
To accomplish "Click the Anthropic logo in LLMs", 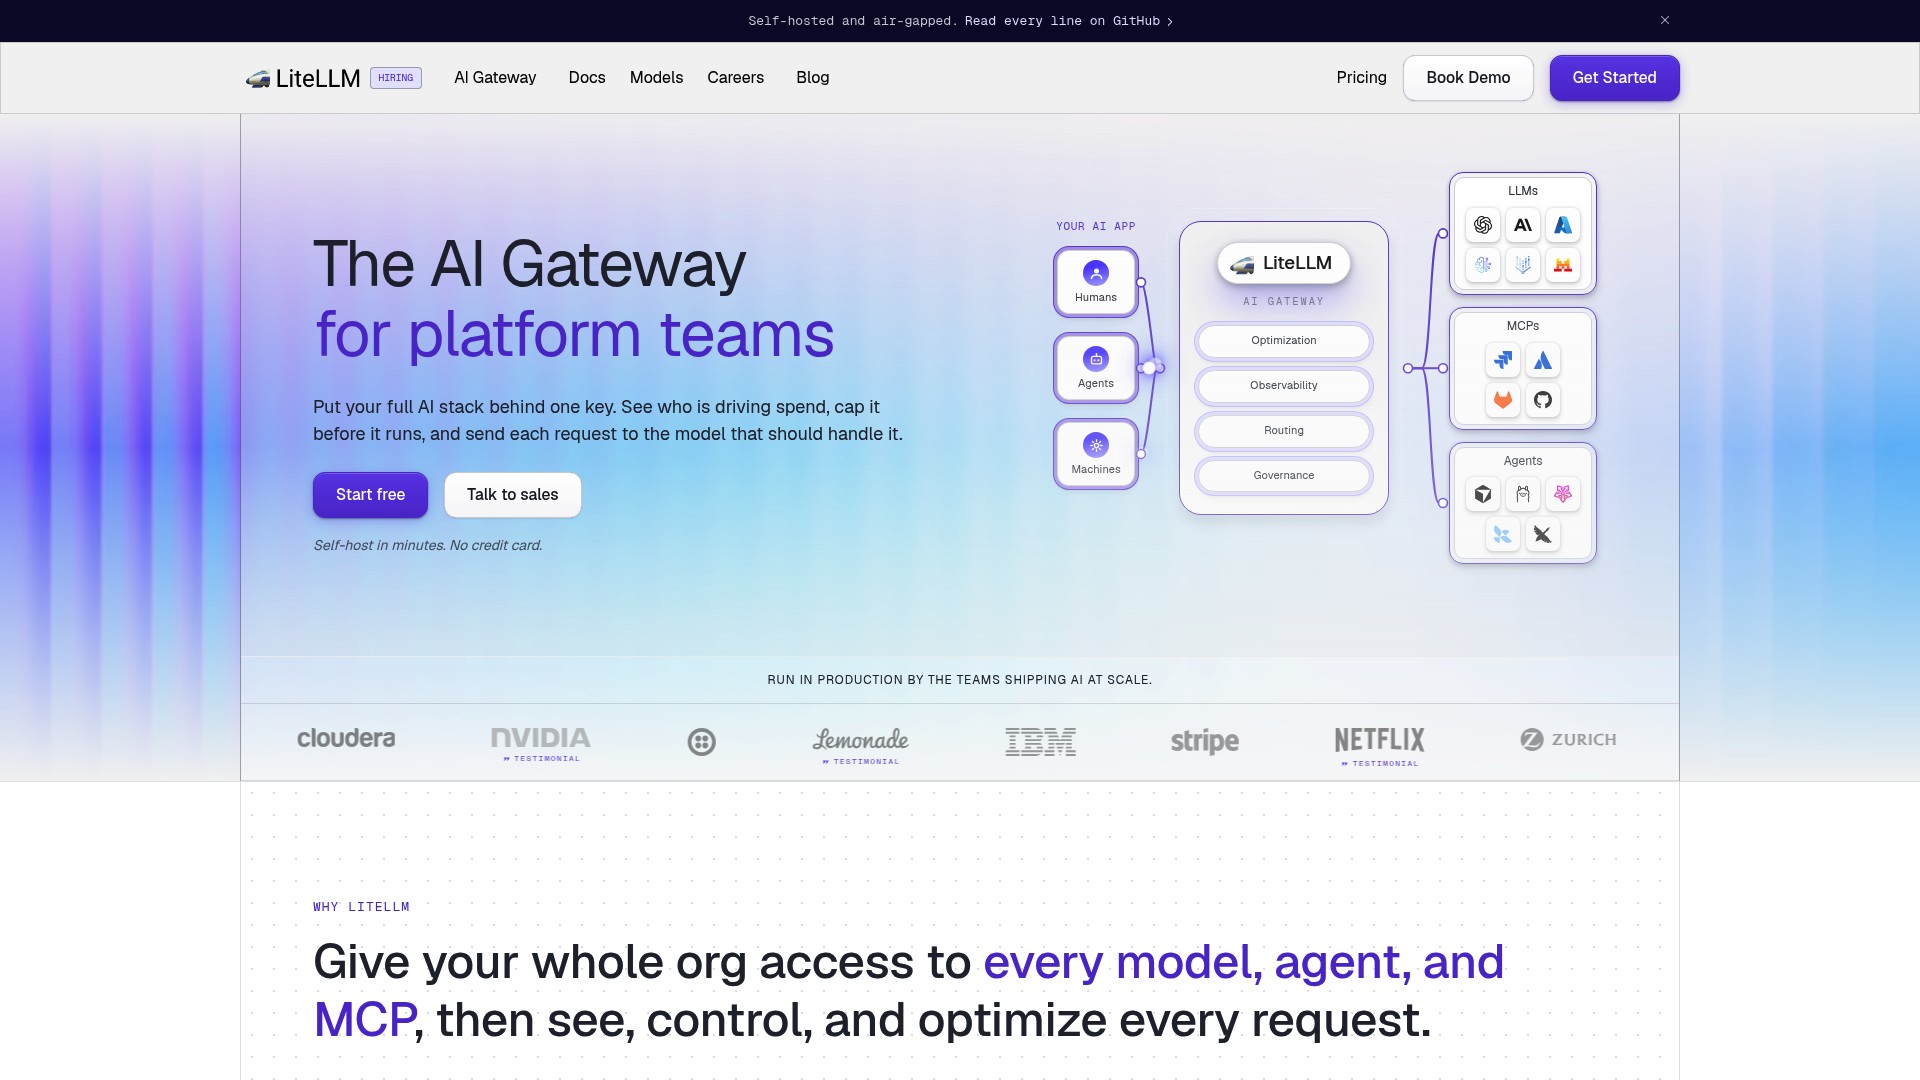I will (1523, 225).
